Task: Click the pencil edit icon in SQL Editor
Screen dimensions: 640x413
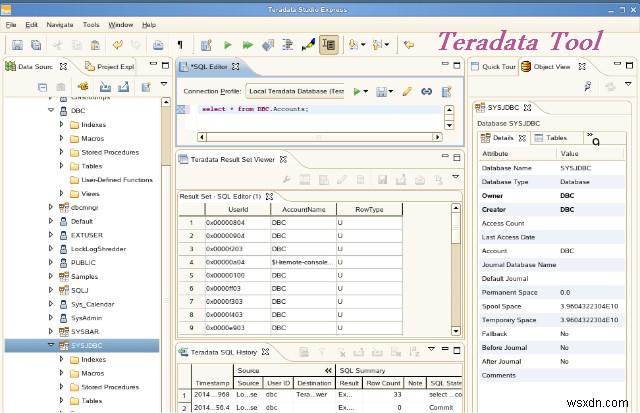Action: click(407, 91)
